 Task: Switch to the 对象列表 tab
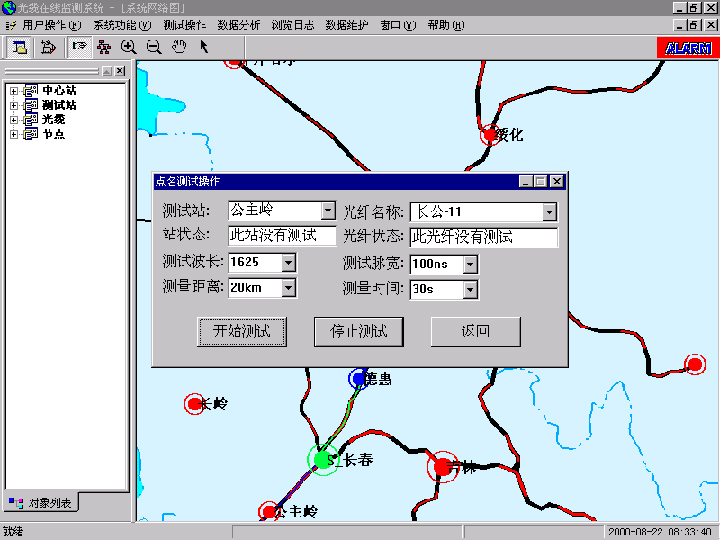[x=40, y=503]
